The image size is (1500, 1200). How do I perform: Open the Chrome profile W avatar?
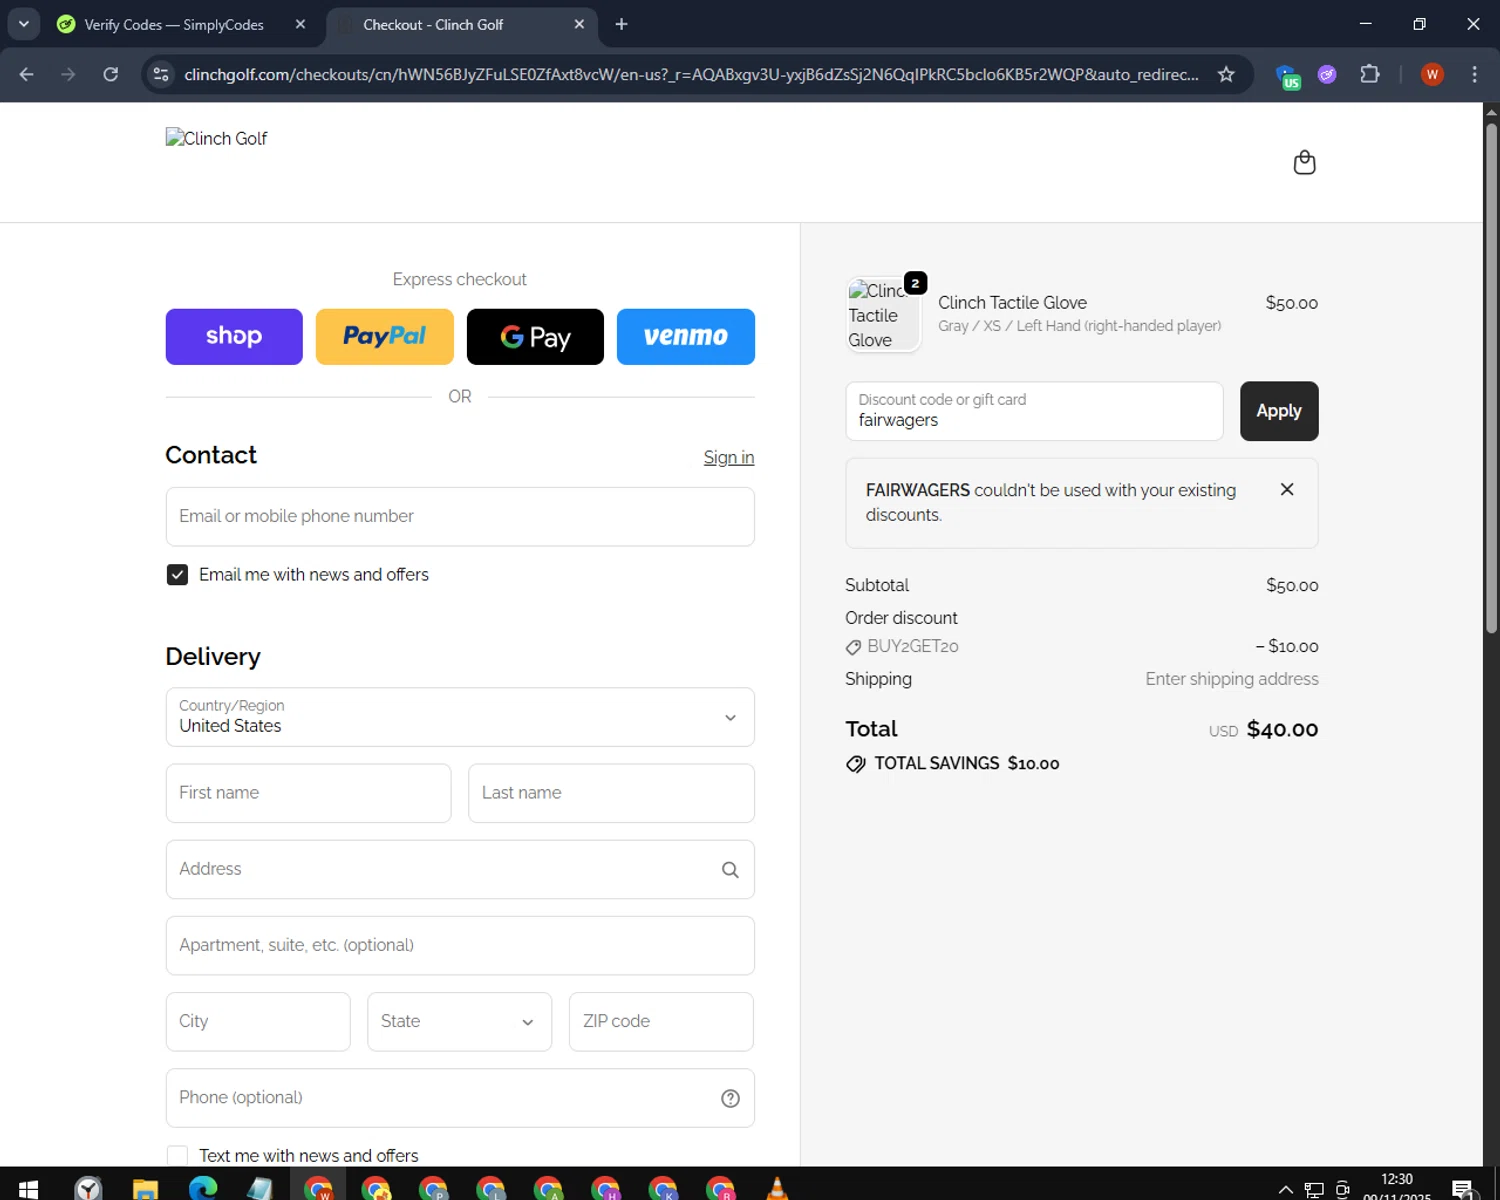1432,74
